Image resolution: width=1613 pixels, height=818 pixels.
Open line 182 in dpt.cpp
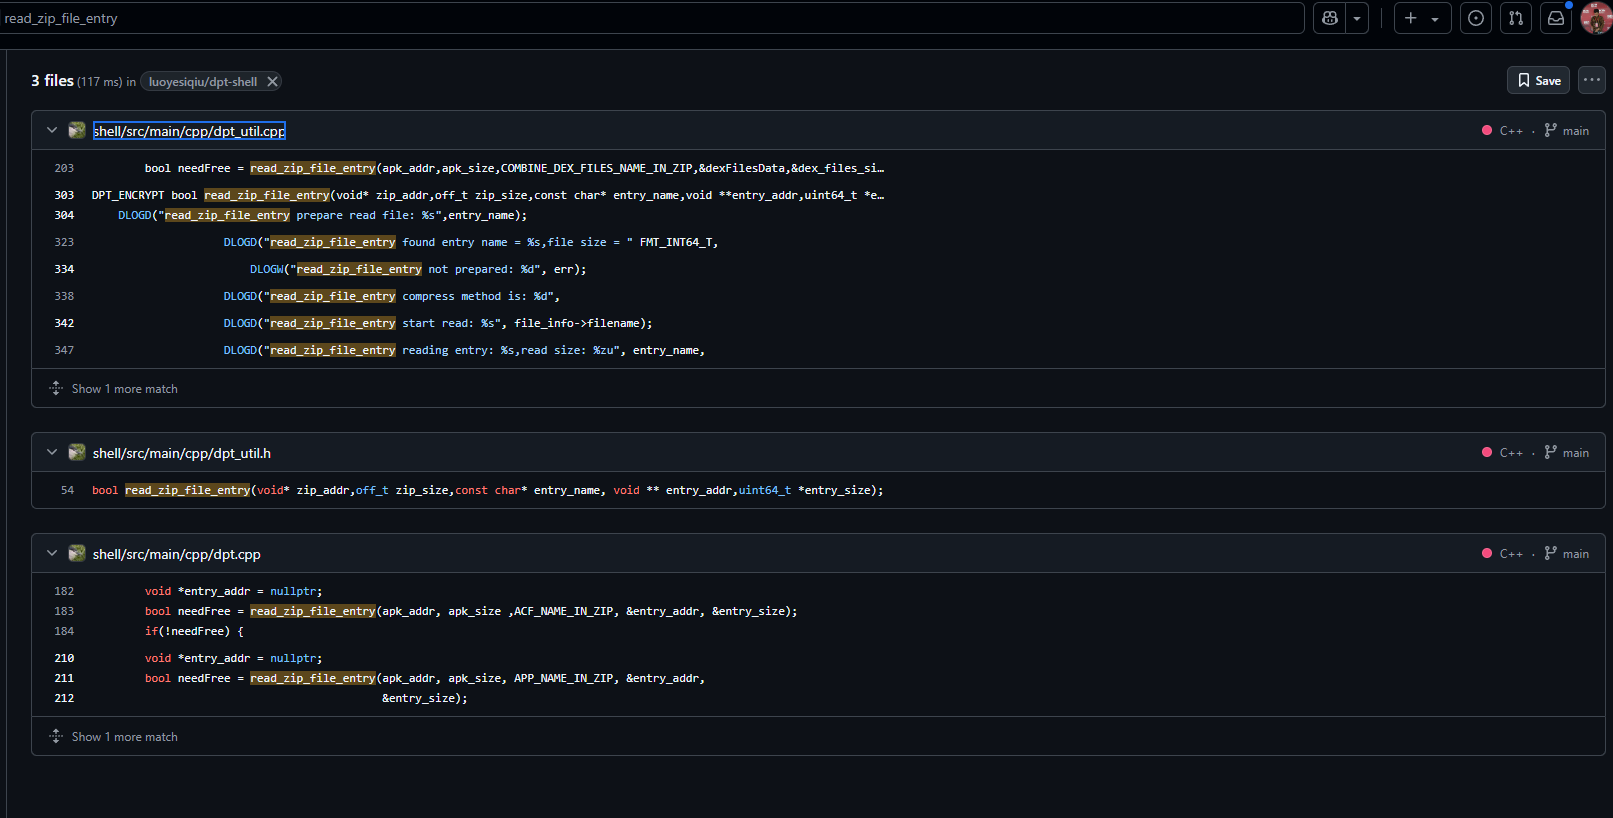coord(64,591)
